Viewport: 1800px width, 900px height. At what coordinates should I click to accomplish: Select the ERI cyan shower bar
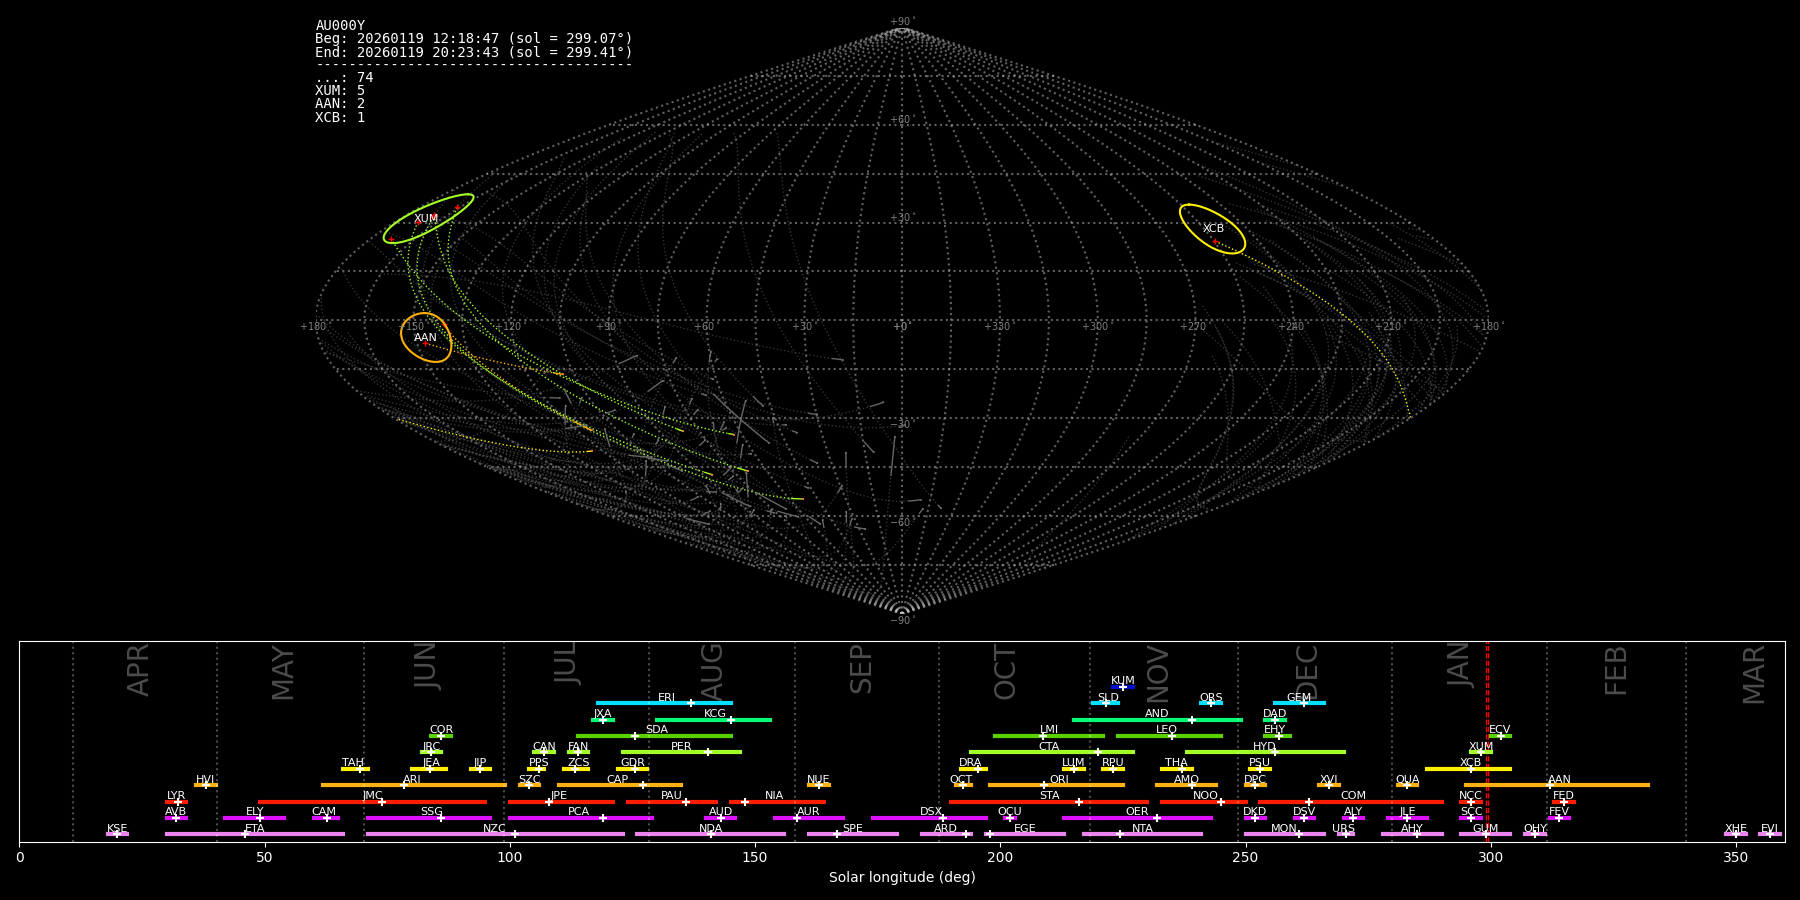(664, 703)
